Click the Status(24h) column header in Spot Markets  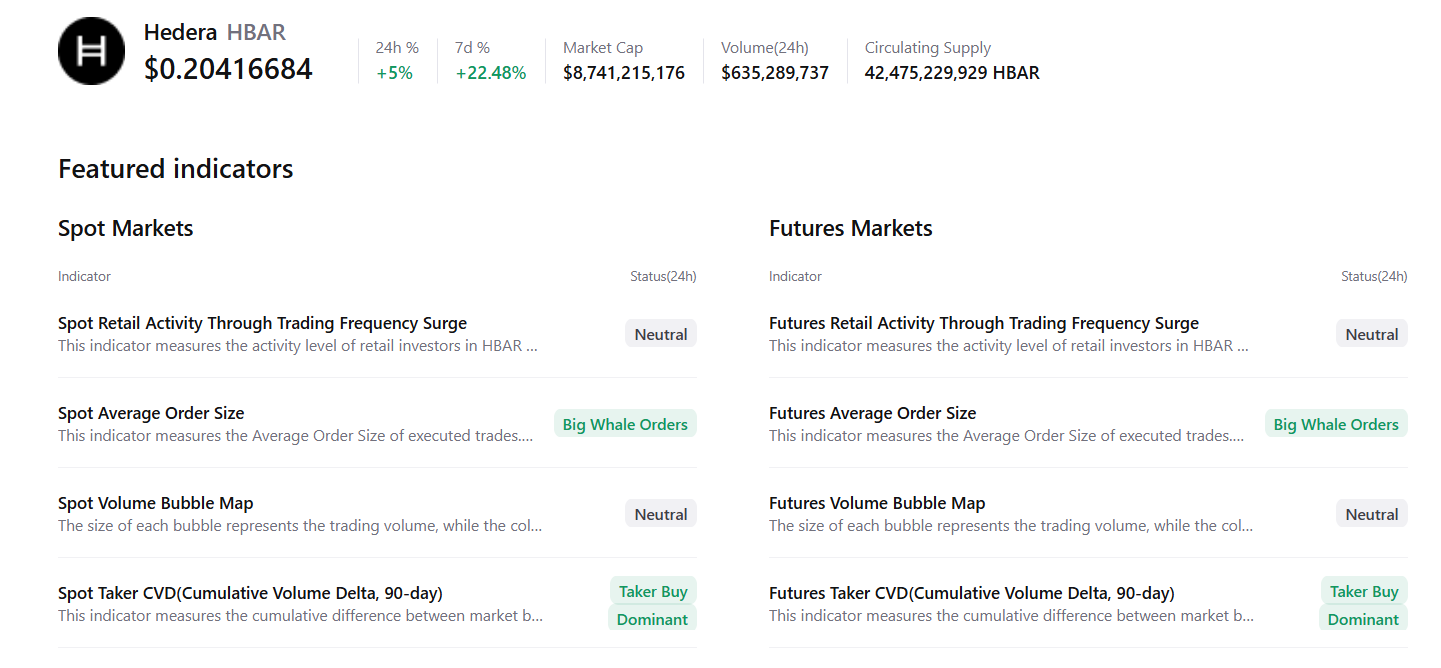(x=663, y=276)
